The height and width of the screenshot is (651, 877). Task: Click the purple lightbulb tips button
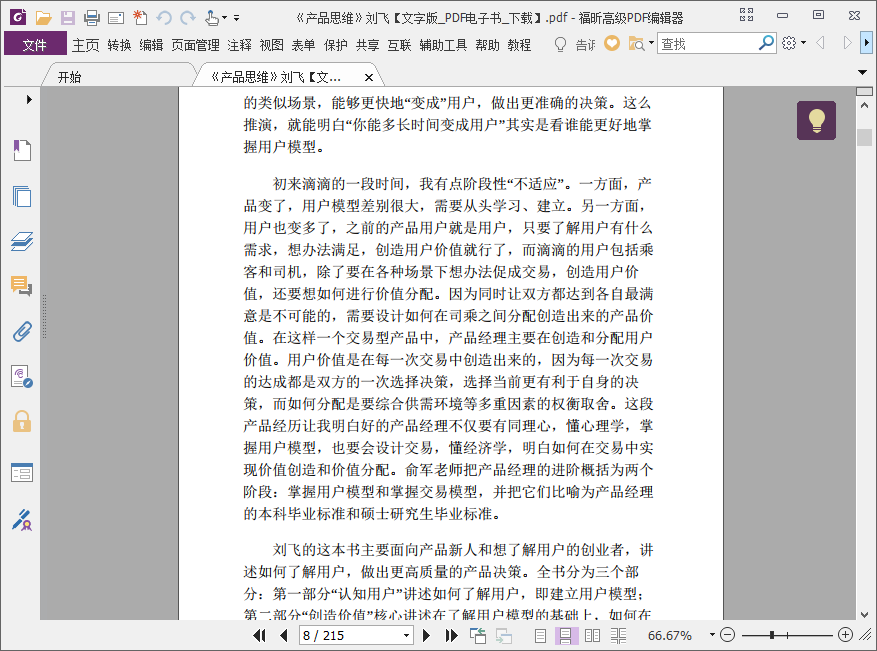817,120
